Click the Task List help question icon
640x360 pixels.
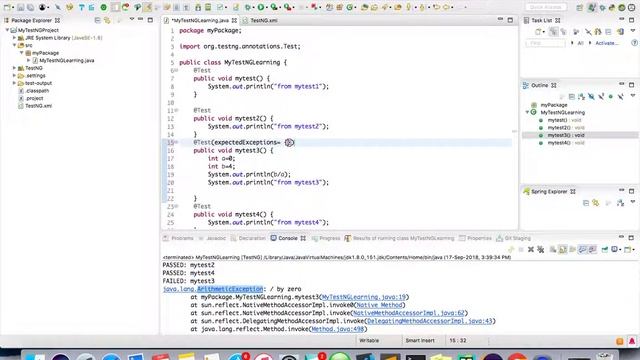click(634, 43)
